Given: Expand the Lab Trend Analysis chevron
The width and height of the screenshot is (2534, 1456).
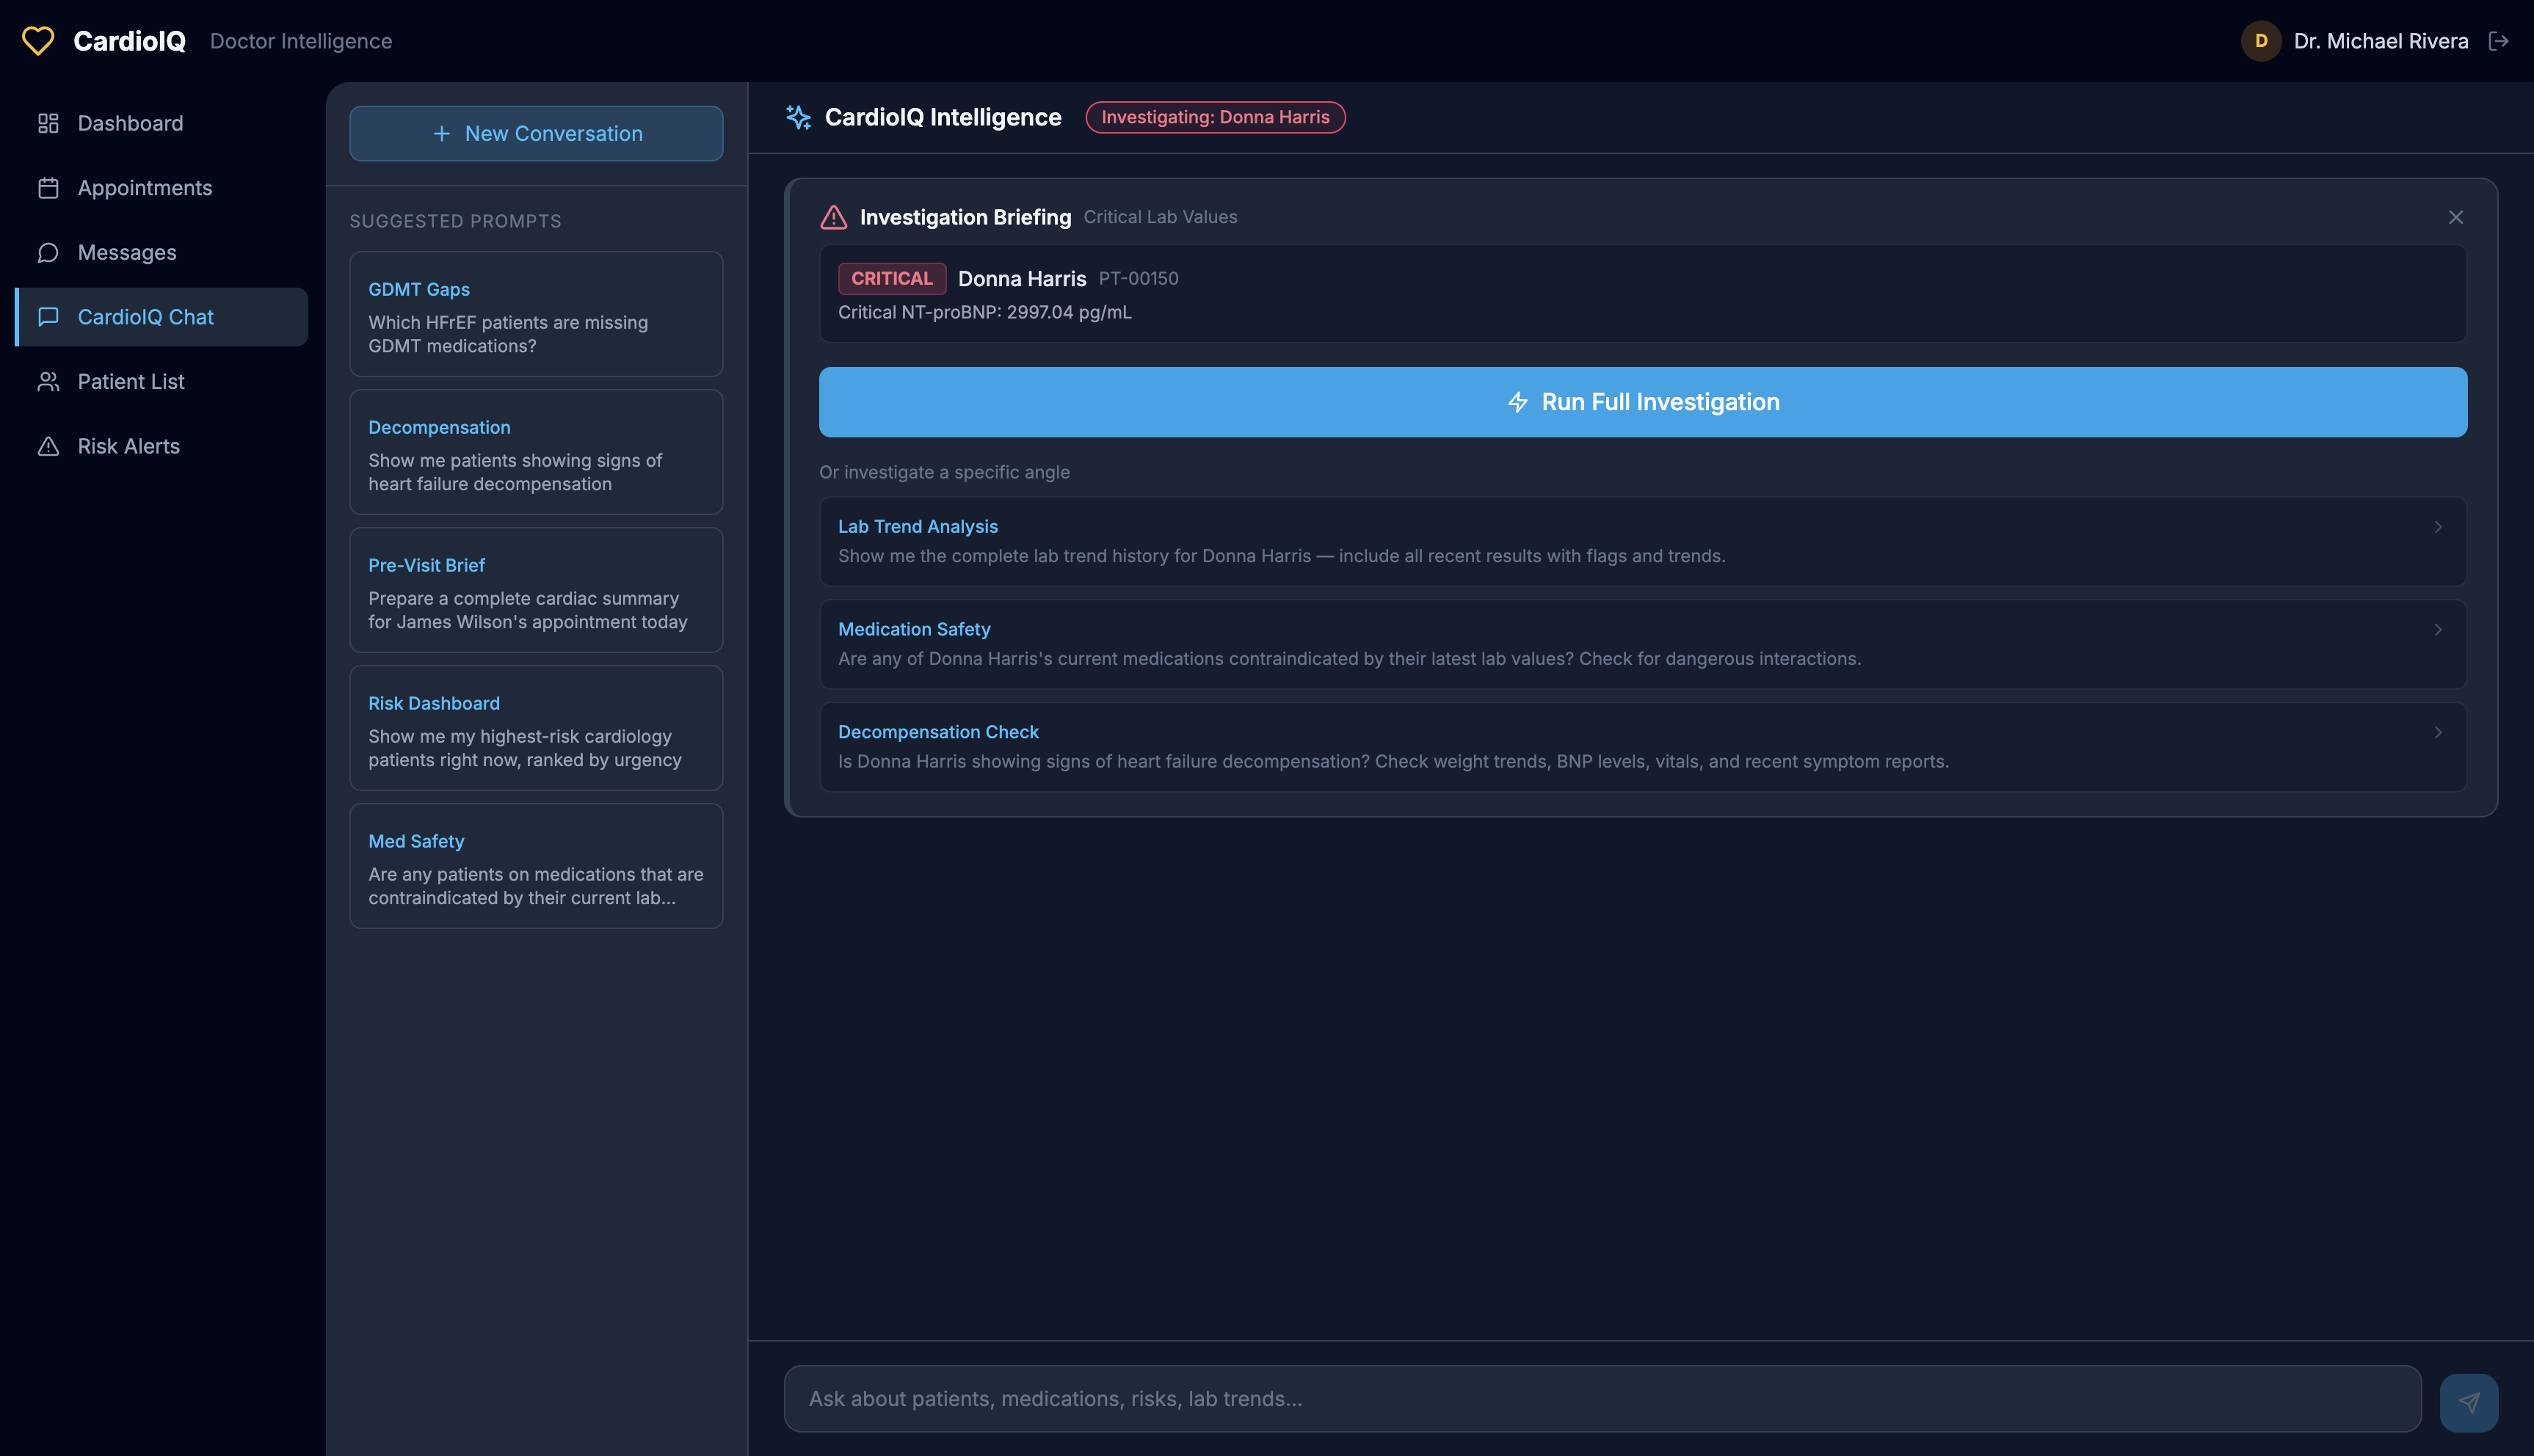Looking at the screenshot, I should click(2438, 527).
